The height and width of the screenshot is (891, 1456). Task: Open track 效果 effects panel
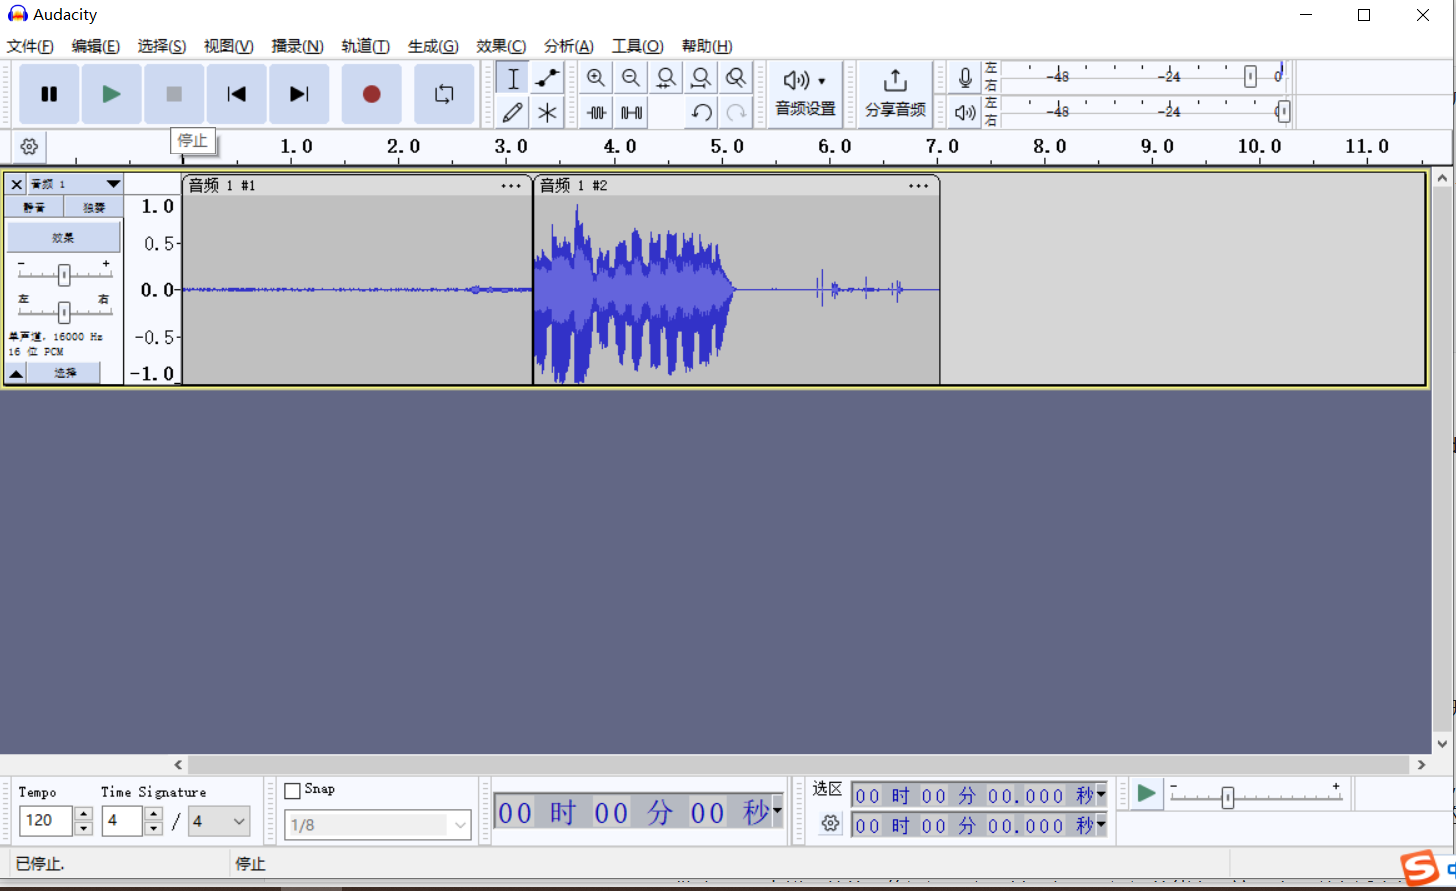click(x=63, y=238)
